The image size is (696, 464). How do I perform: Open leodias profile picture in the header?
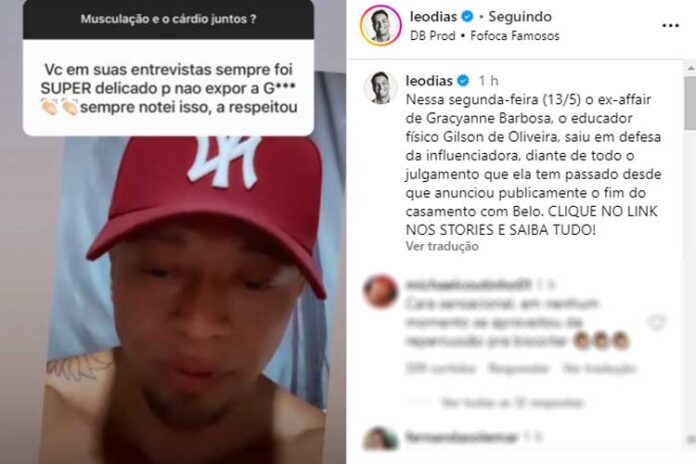click(381, 25)
